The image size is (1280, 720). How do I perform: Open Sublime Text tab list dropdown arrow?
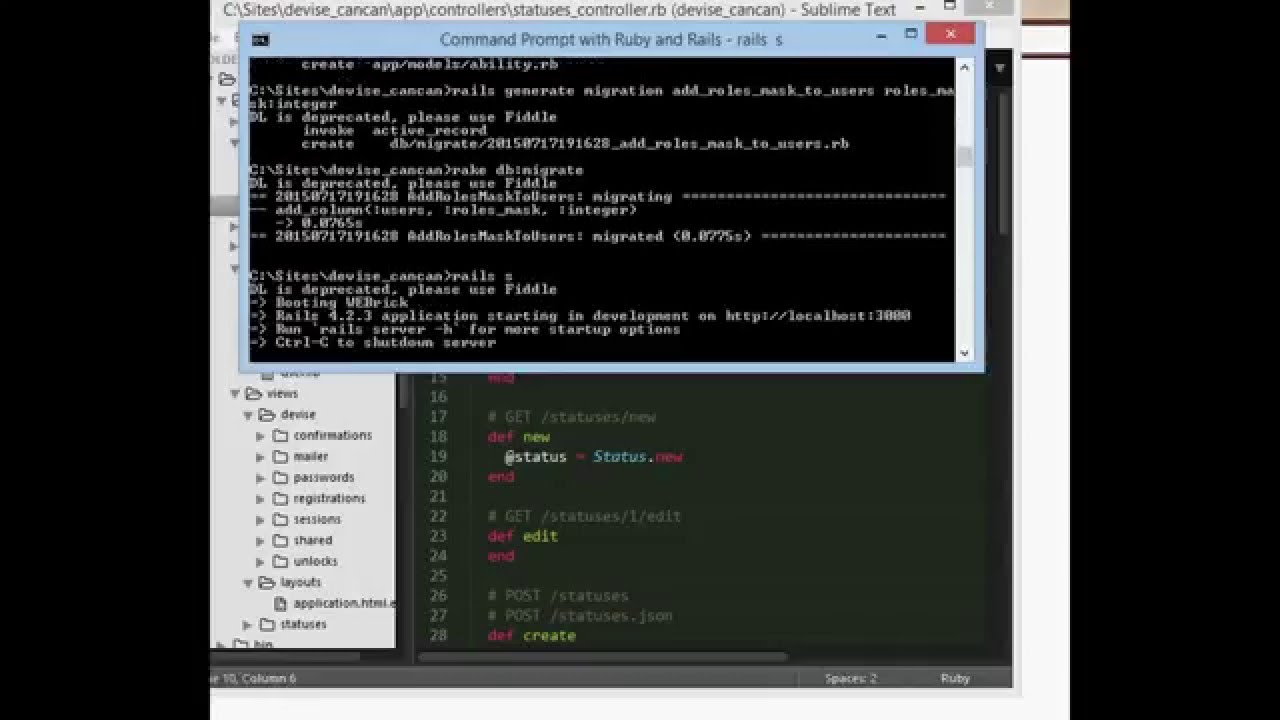point(999,69)
